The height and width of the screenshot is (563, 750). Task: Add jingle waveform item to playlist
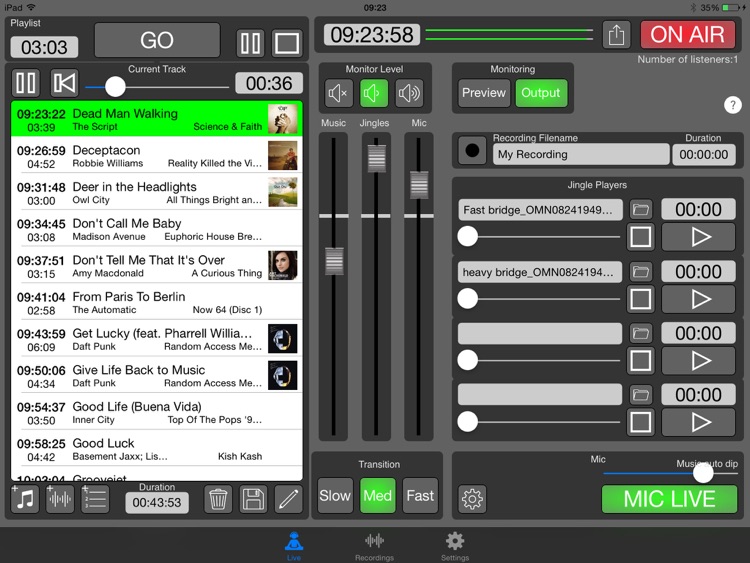(60, 499)
